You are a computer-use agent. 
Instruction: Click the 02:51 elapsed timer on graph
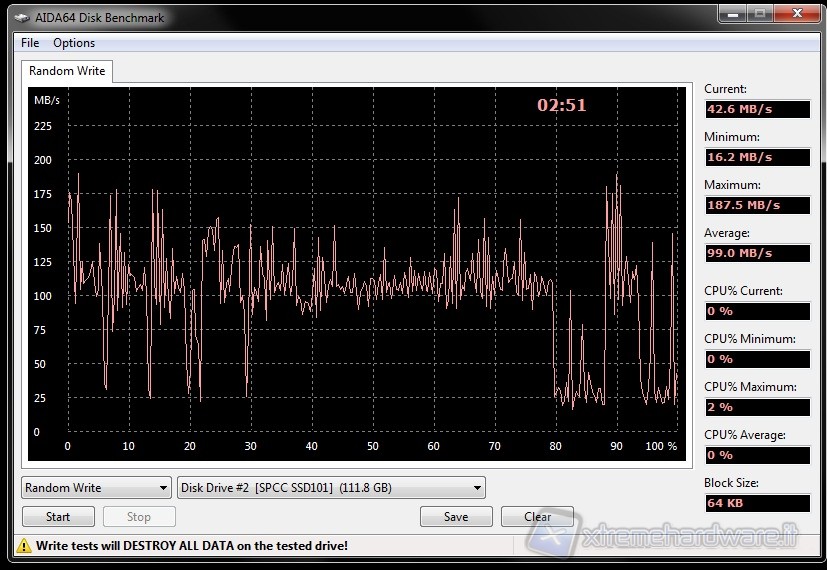(562, 105)
